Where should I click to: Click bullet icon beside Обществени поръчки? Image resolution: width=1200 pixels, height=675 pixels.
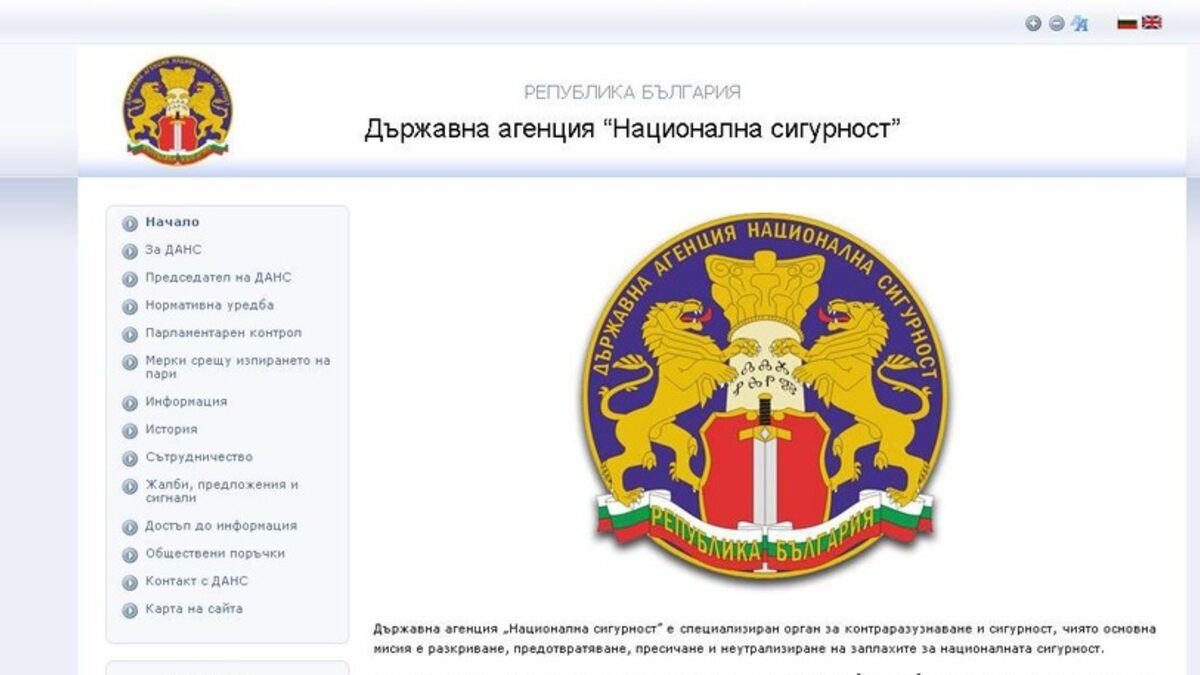pyautogui.click(x=129, y=555)
